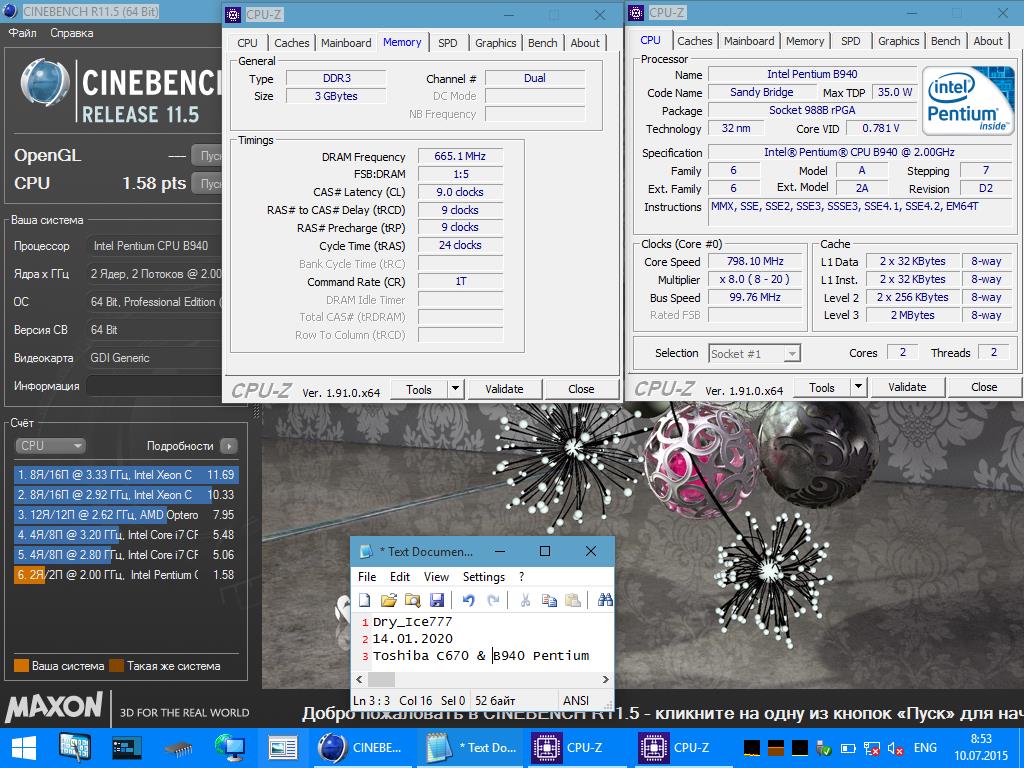This screenshot has width=1024, height=768.
Task: Click Close in the Memory CPU-Z window
Action: [x=581, y=389]
